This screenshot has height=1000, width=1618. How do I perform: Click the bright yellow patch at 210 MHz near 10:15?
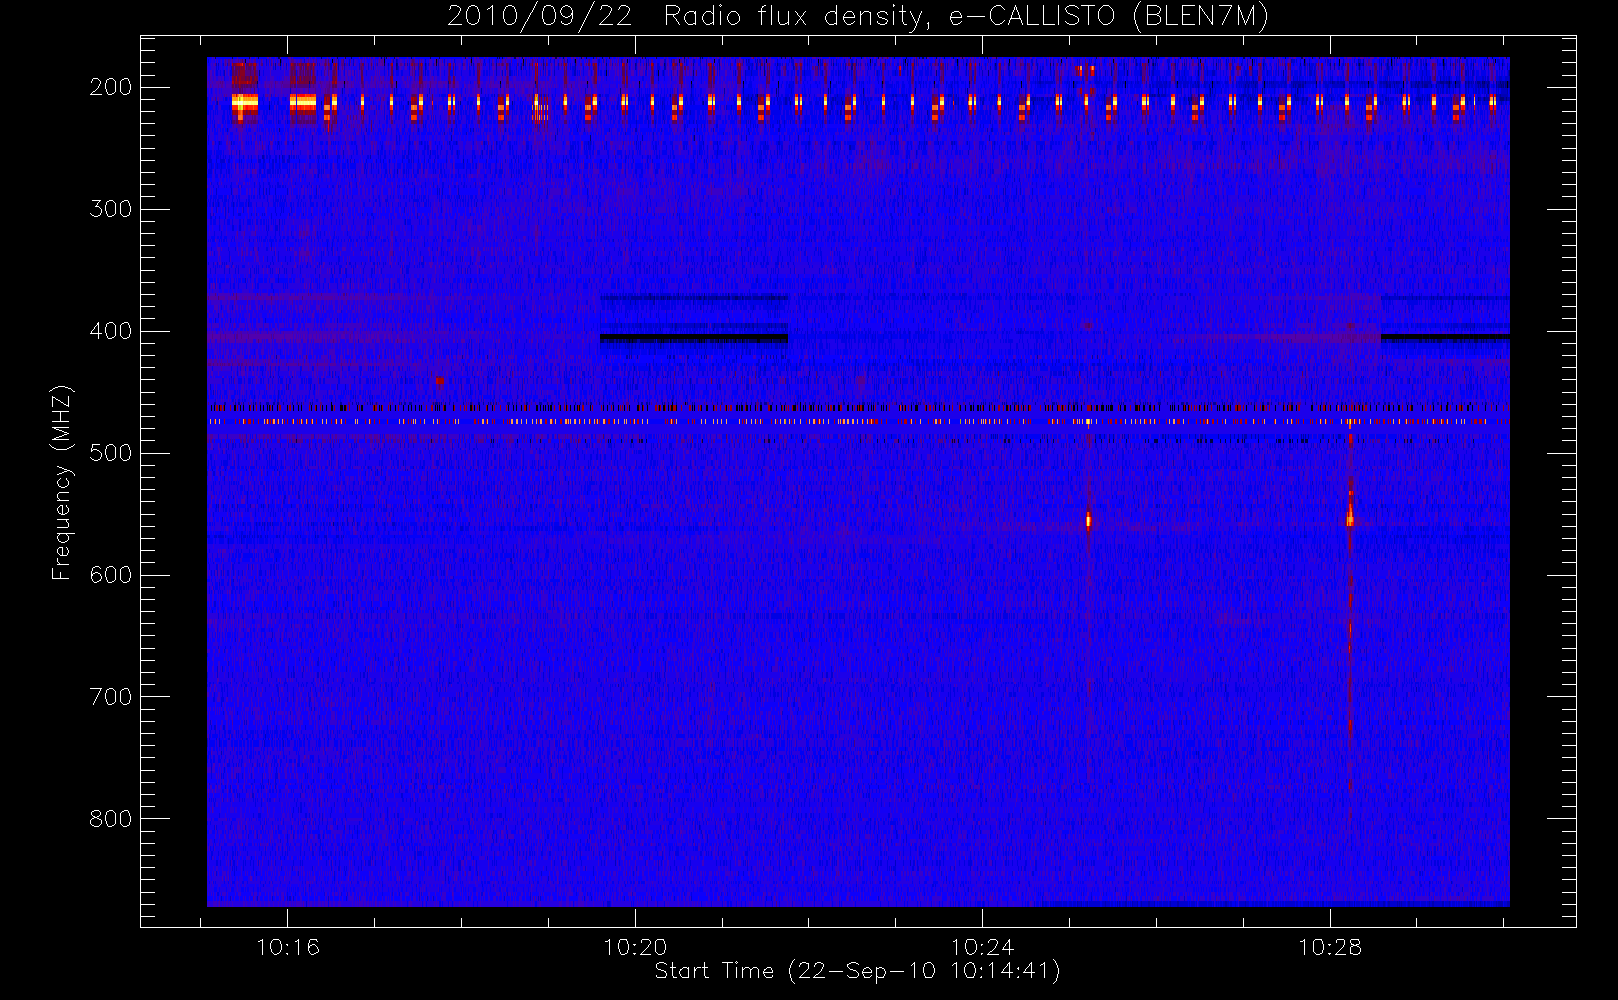pyautogui.click(x=244, y=102)
